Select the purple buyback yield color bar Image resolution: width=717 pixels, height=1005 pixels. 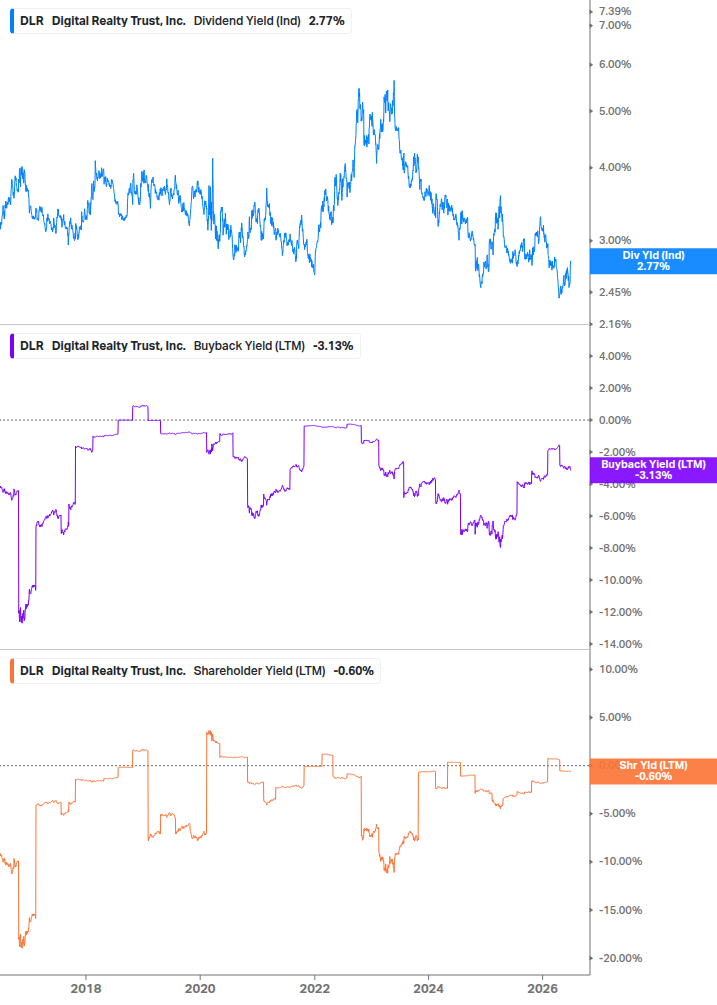tap(12, 346)
